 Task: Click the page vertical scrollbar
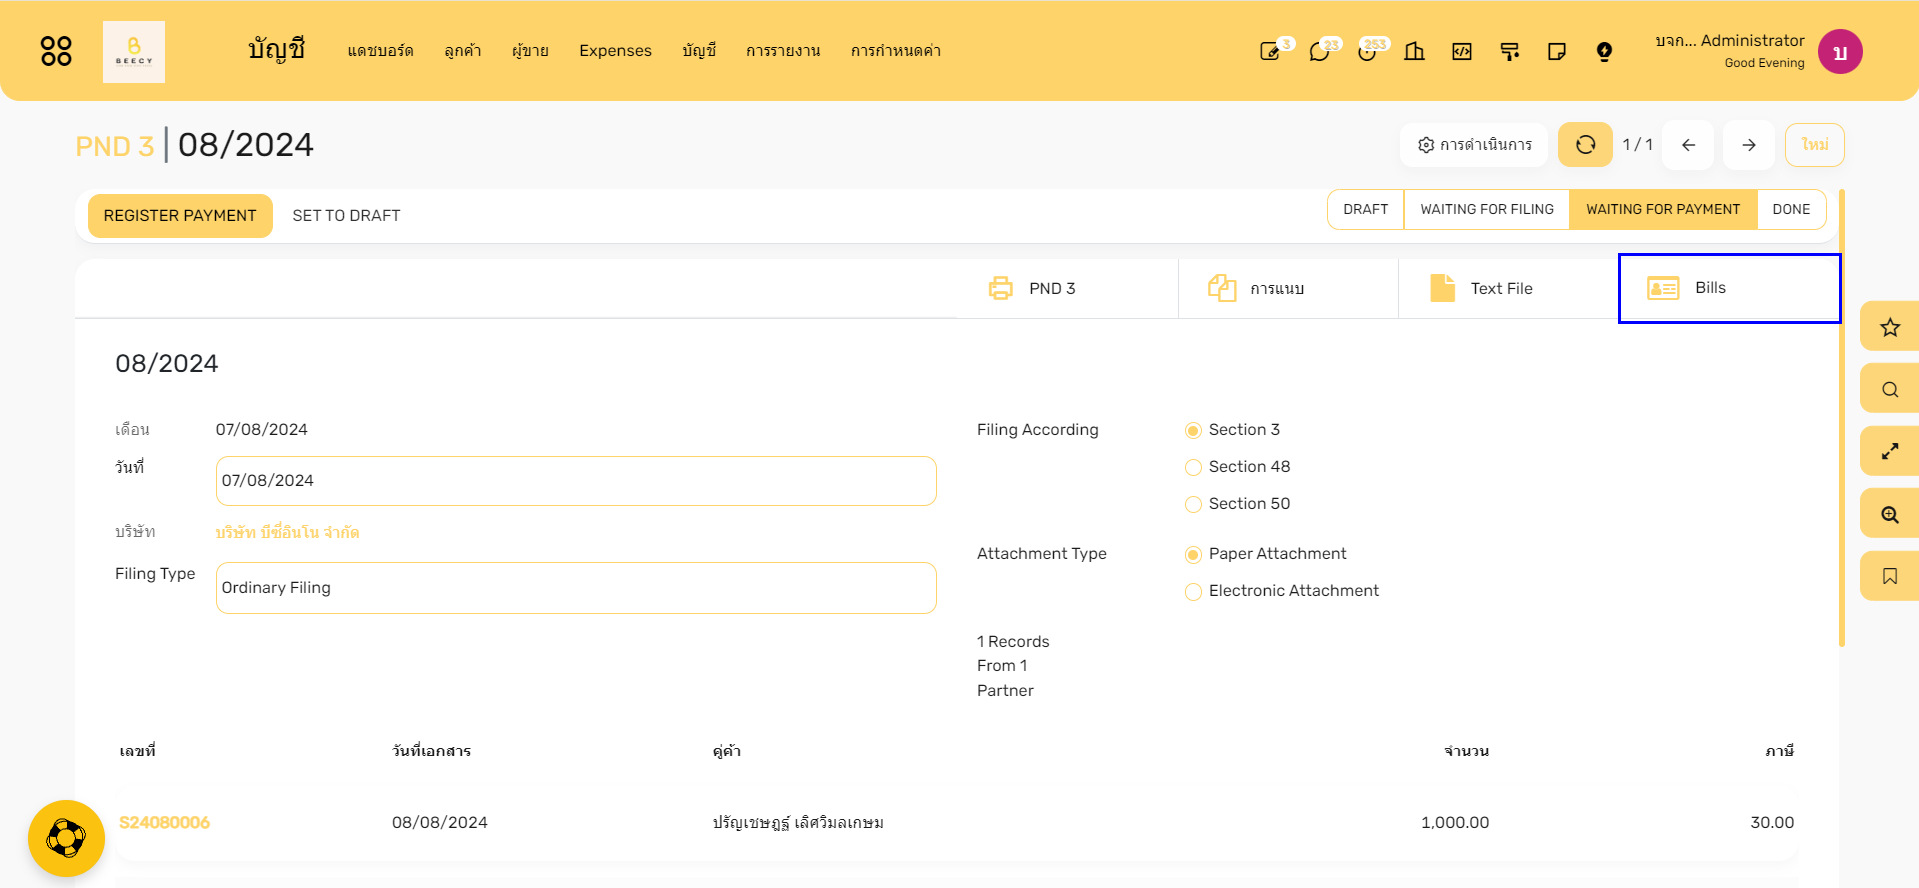[1842, 418]
